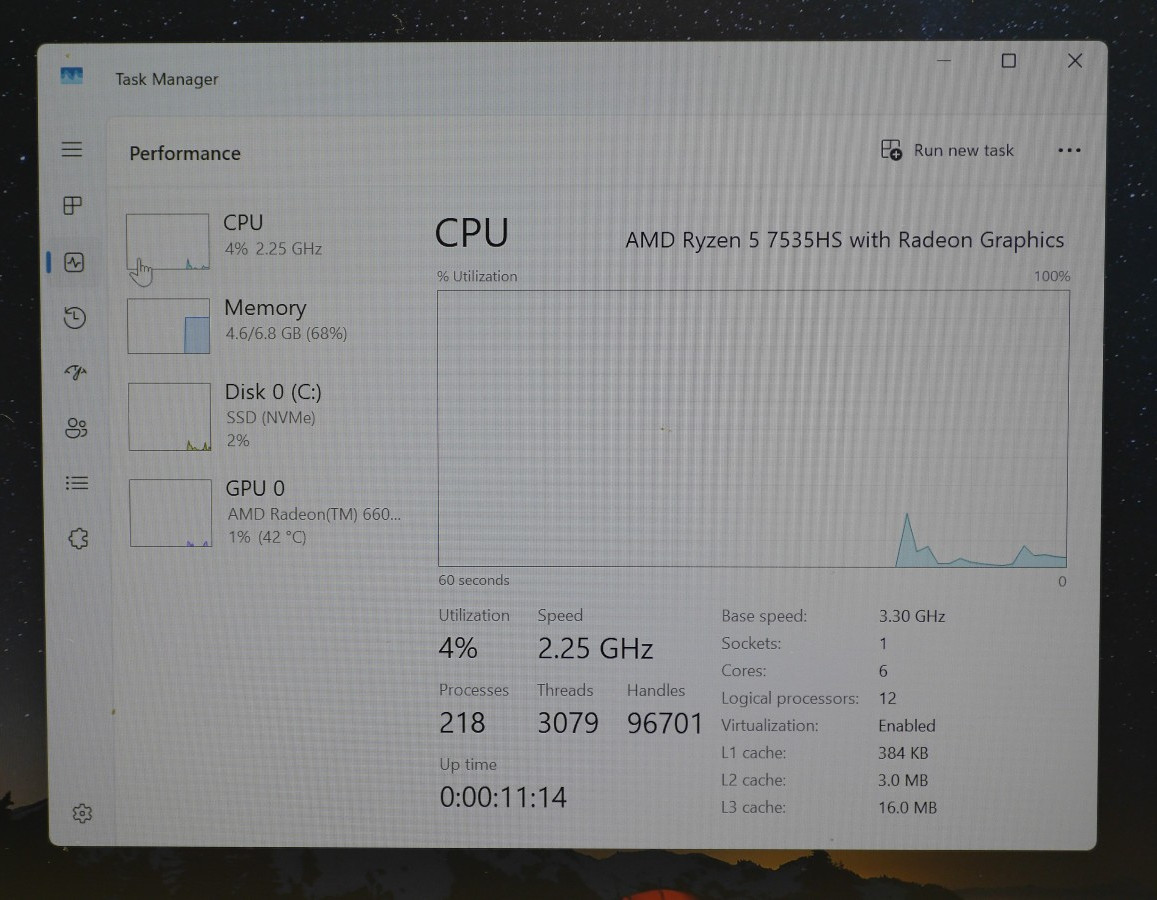Open the App history page icon
1157x900 pixels.
[75, 318]
